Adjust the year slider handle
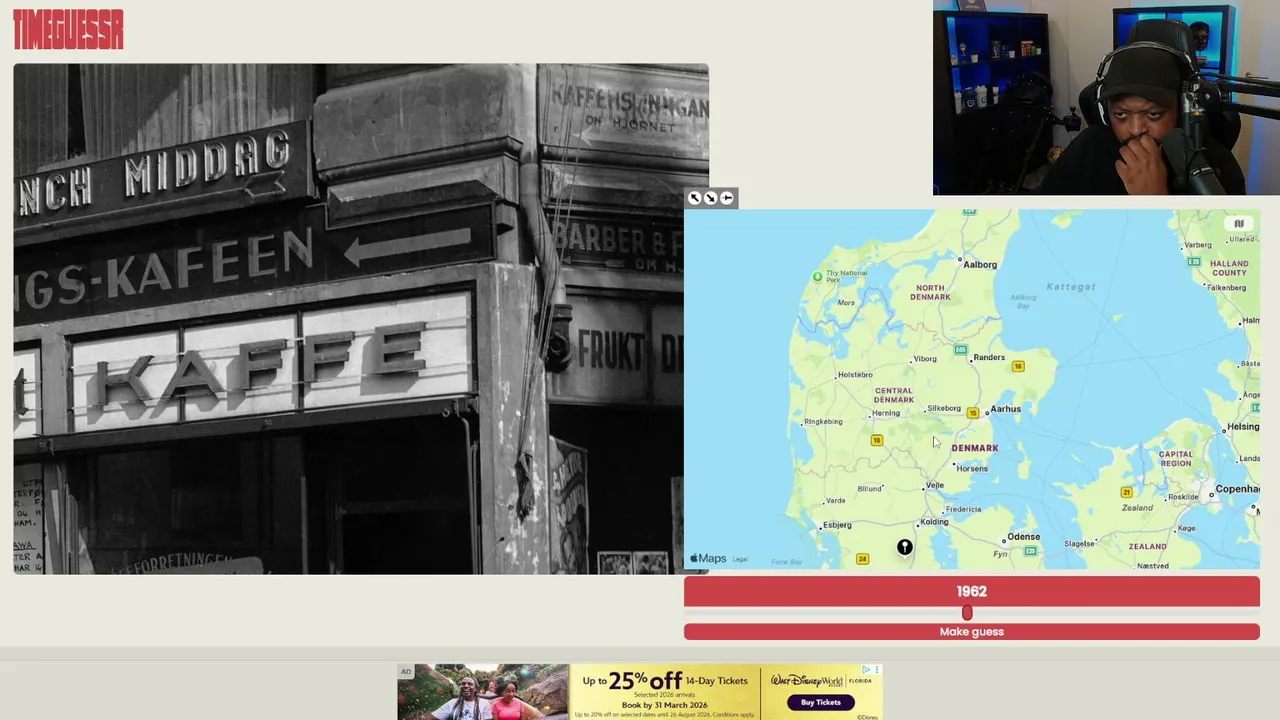This screenshot has height=720, width=1280. coord(967,612)
